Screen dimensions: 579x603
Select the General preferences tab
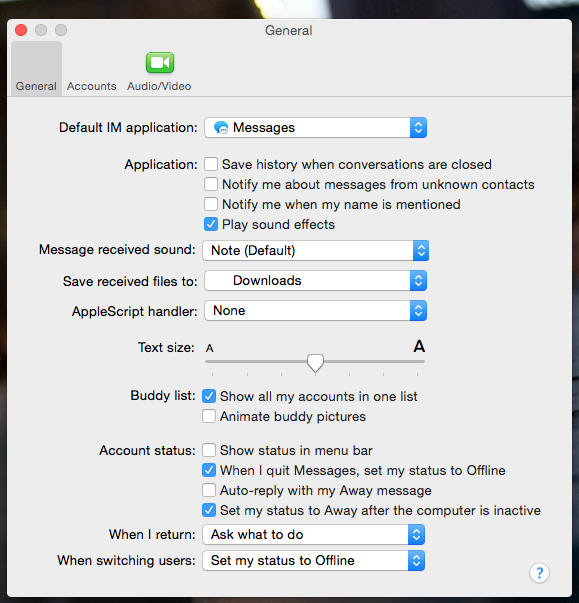tap(36, 69)
